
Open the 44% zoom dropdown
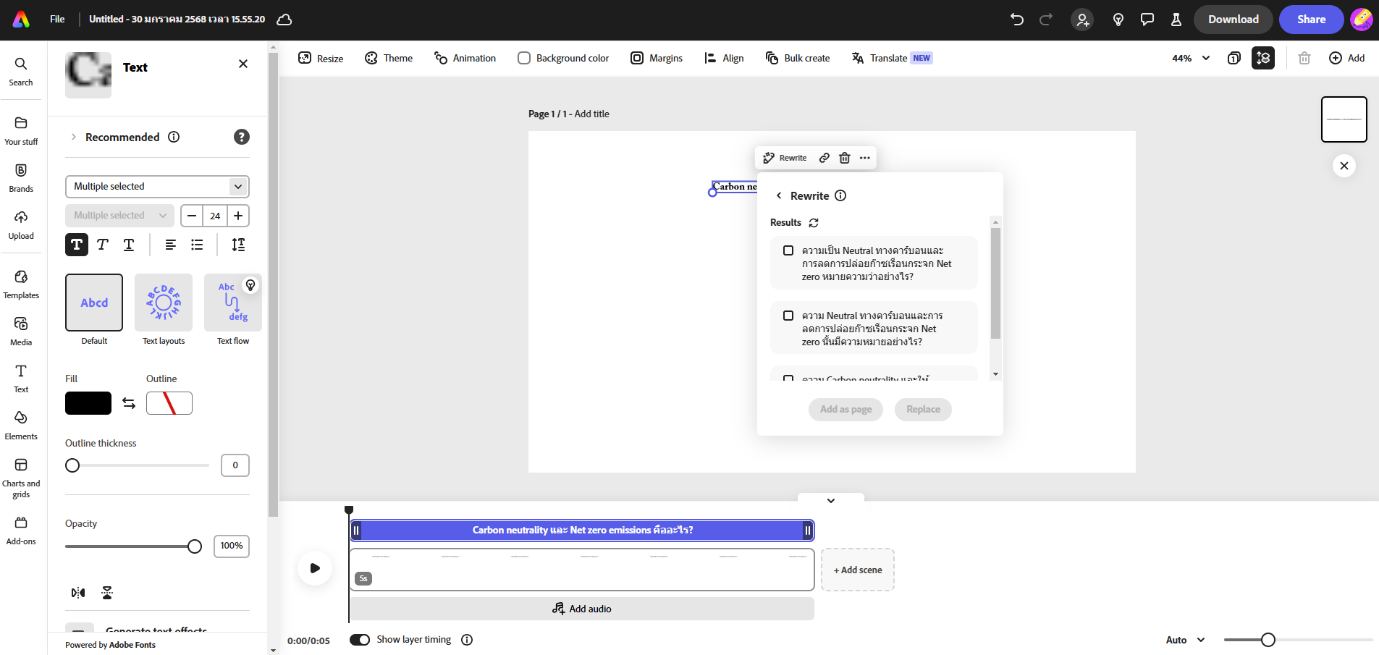1190,58
